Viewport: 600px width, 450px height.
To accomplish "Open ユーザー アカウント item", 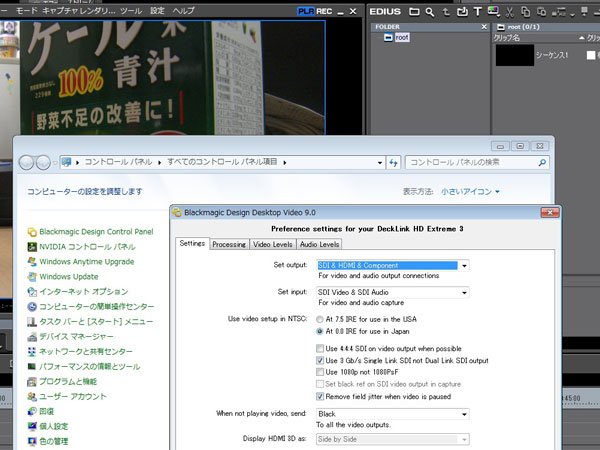I will coord(67,396).
